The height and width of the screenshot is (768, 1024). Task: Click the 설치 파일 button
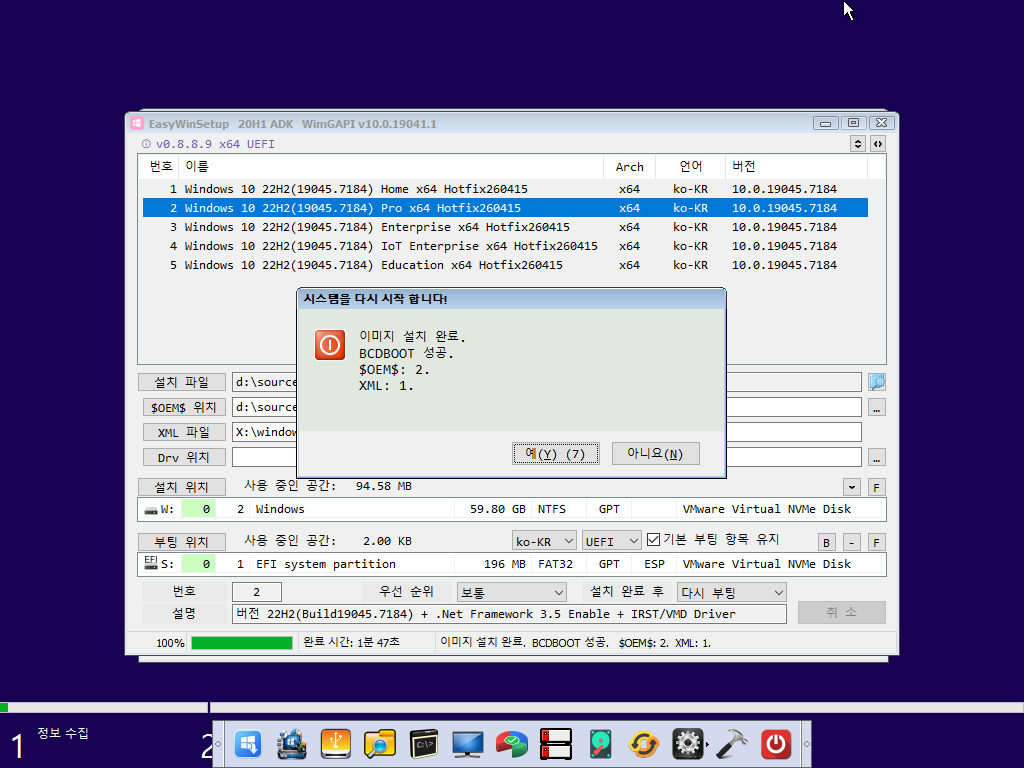(x=182, y=381)
